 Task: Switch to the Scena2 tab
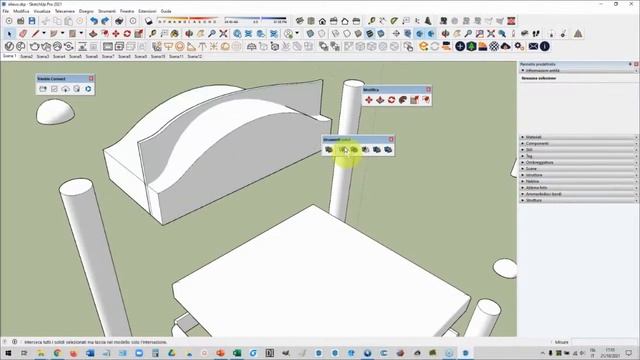pos(27,57)
